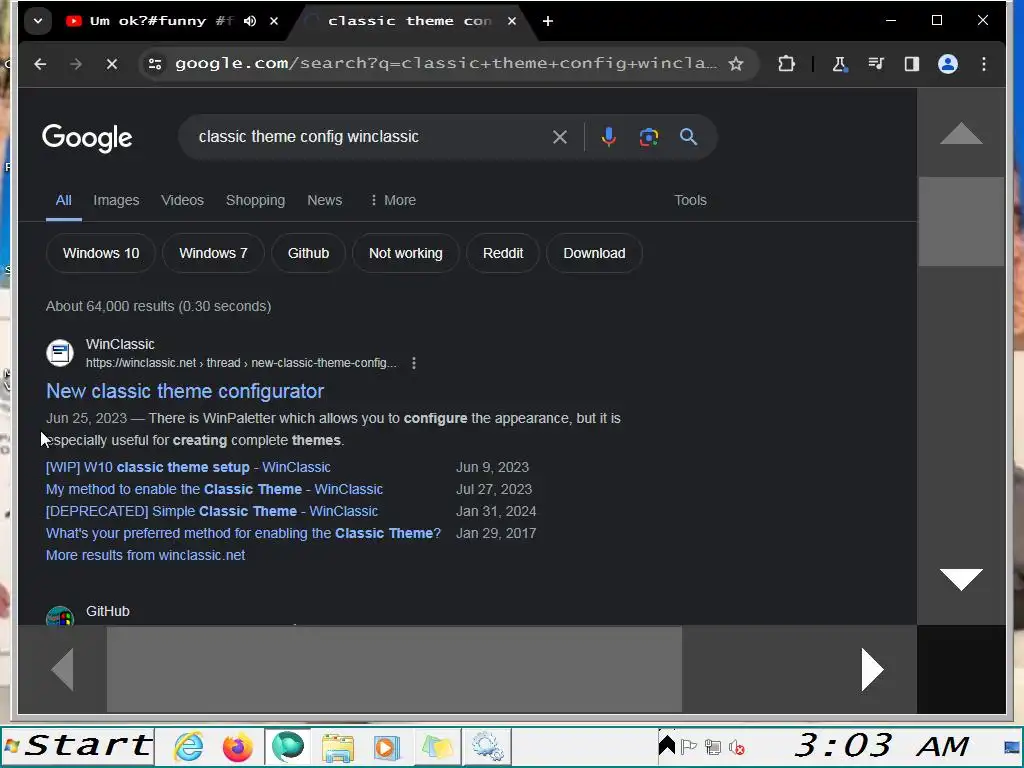The width and height of the screenshot is (1024, 768).
Task: Switch to Images results
Action: pyautogui.click(x=116, y=200)
